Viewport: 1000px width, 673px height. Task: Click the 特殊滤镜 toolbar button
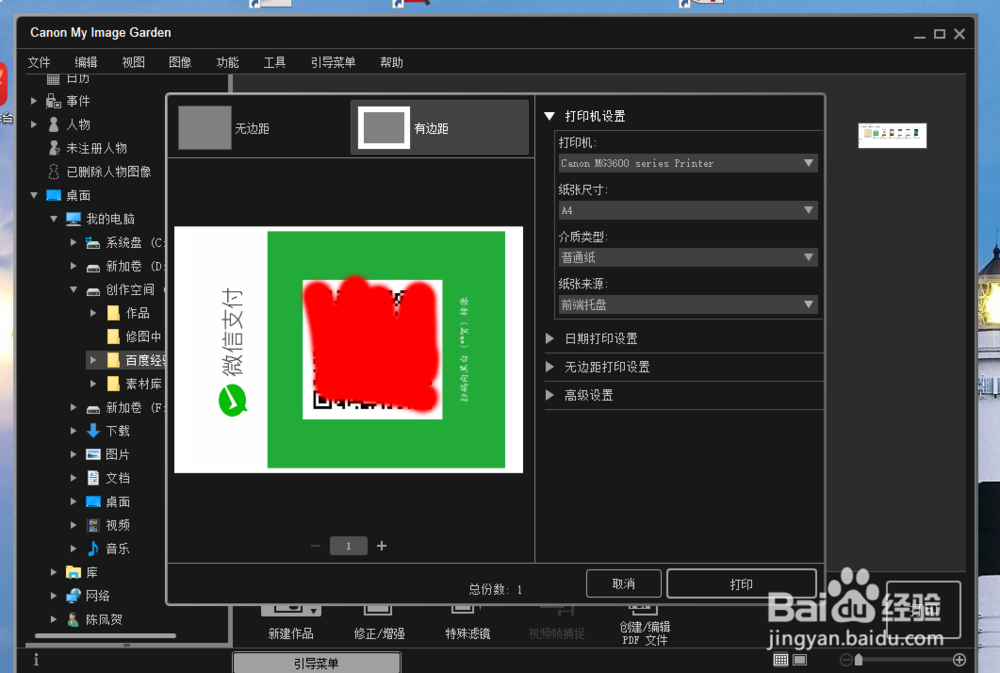467,624
